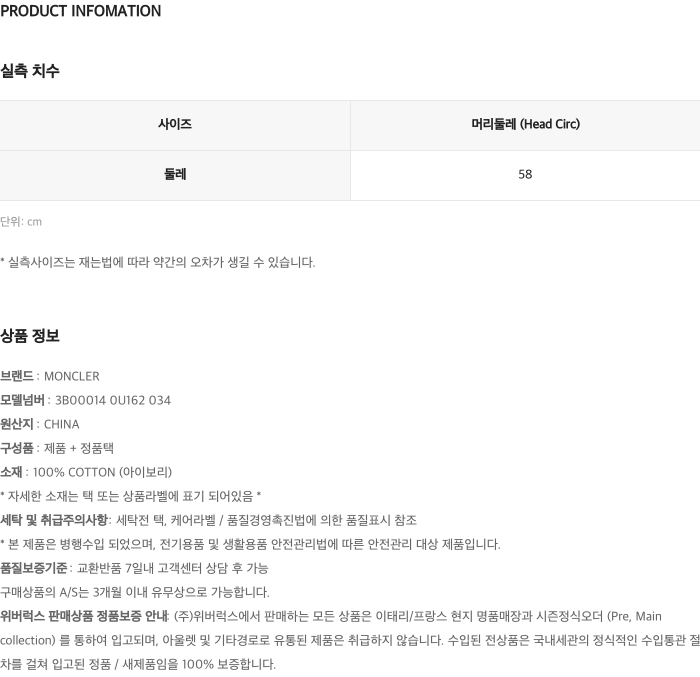The image size is (700, 677).
Task: Click the 실측사이즈 measurement error notice
Action: click(158, 262)
